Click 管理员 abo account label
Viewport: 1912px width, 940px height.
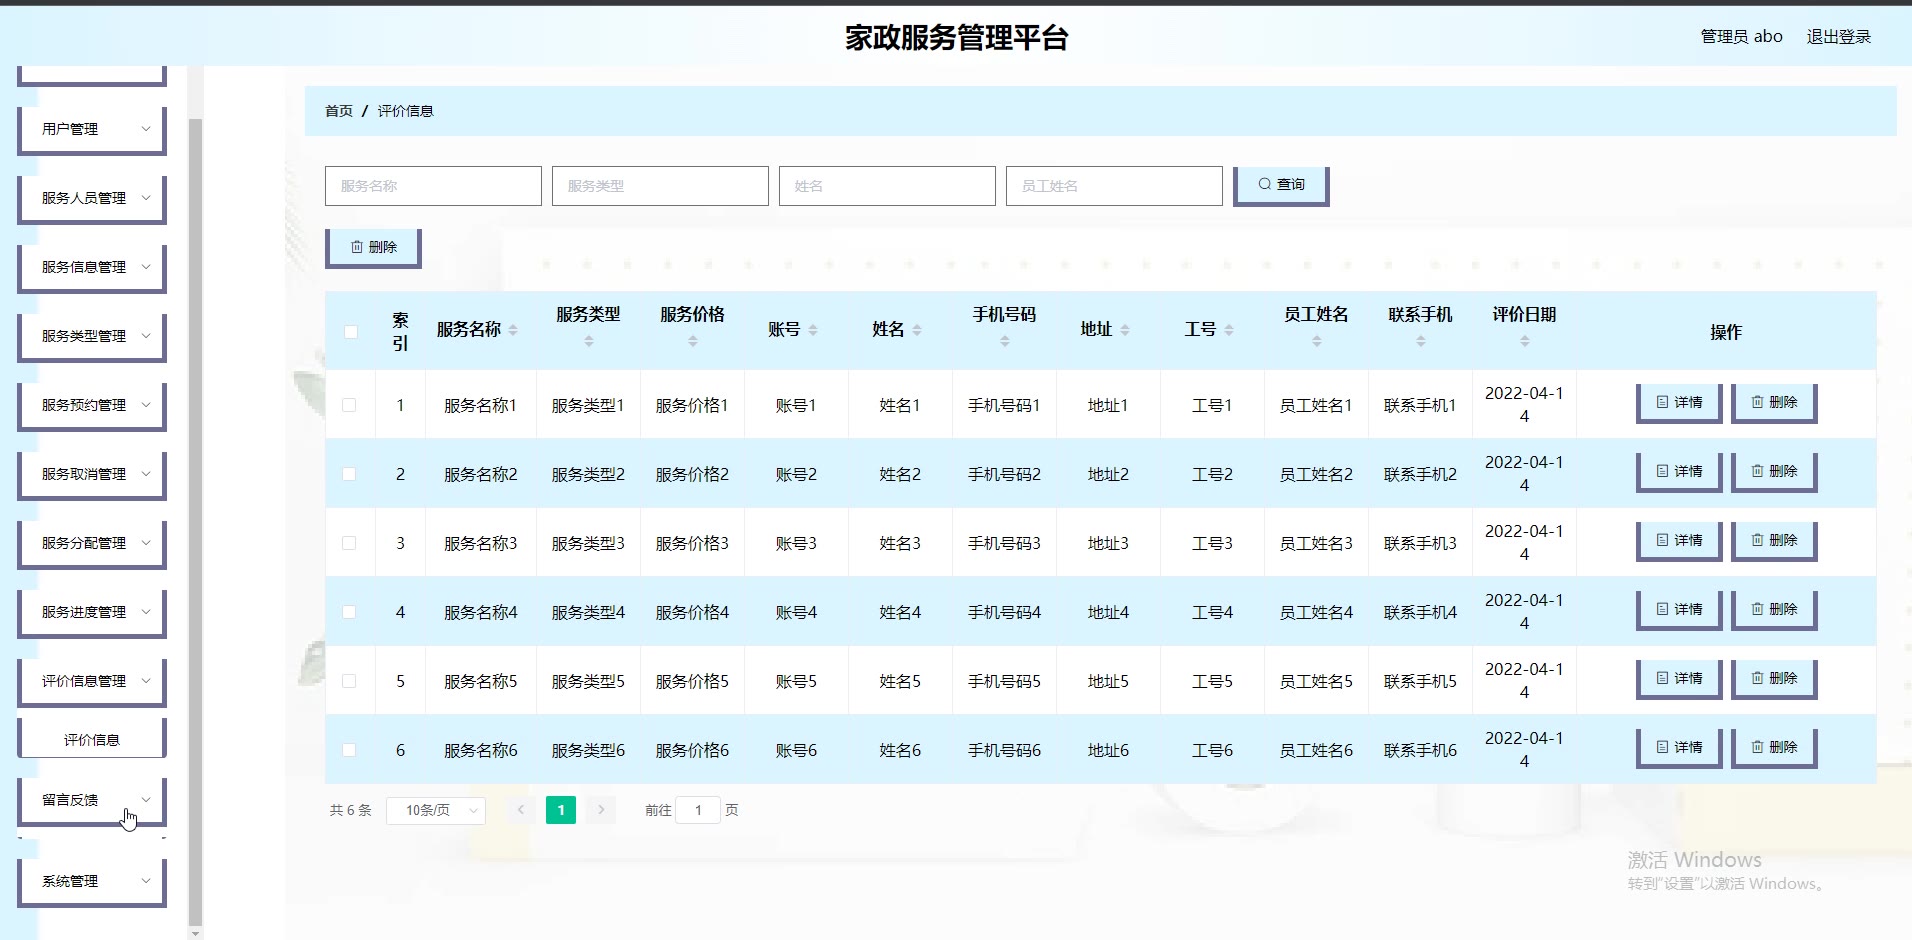tap(1742, 37)
